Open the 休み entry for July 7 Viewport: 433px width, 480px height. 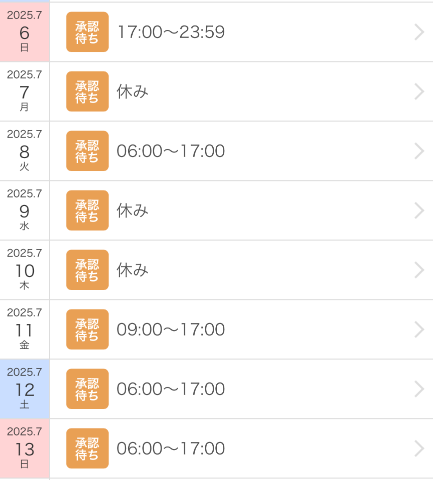tap(132, 91)
